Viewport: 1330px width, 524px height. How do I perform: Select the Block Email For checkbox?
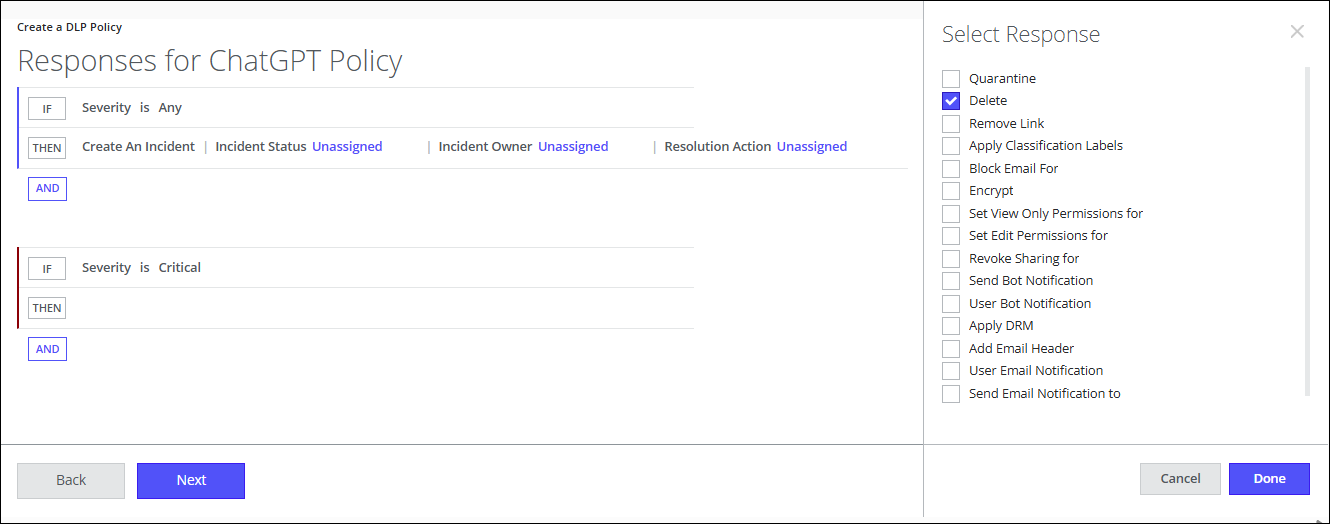click(951, 169)
